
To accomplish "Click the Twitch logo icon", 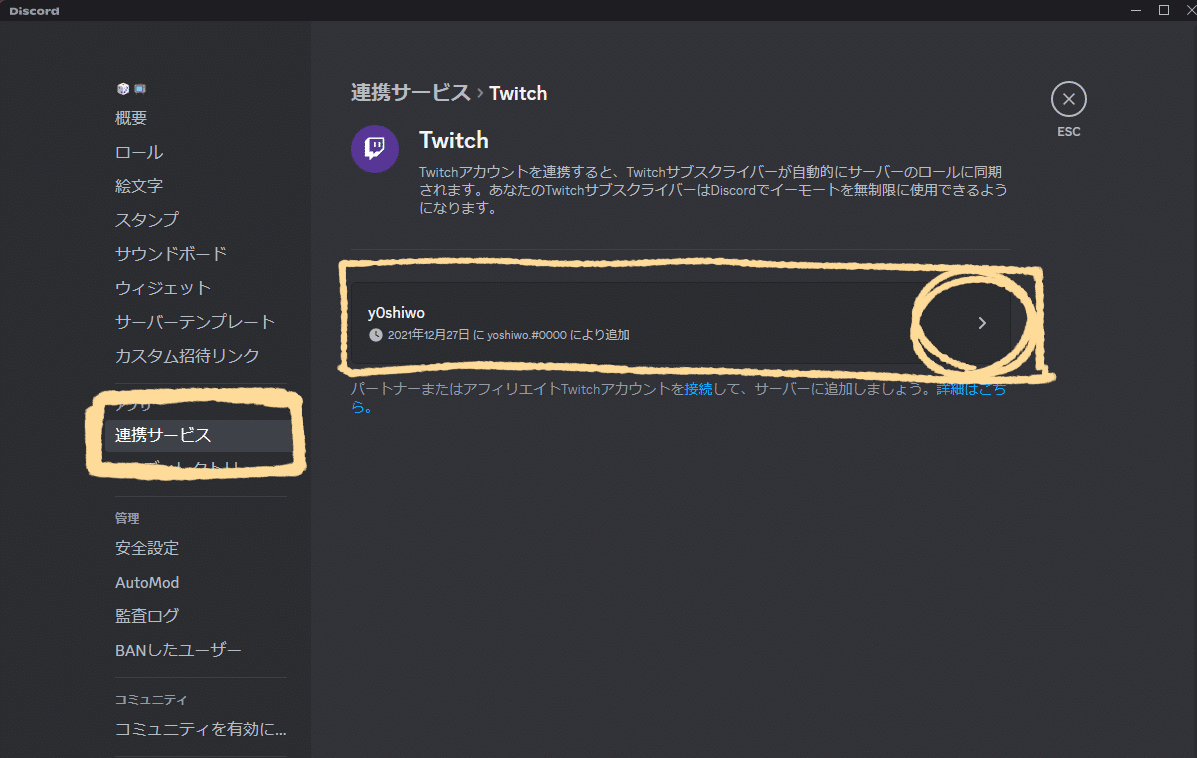I will pos(374,148).
